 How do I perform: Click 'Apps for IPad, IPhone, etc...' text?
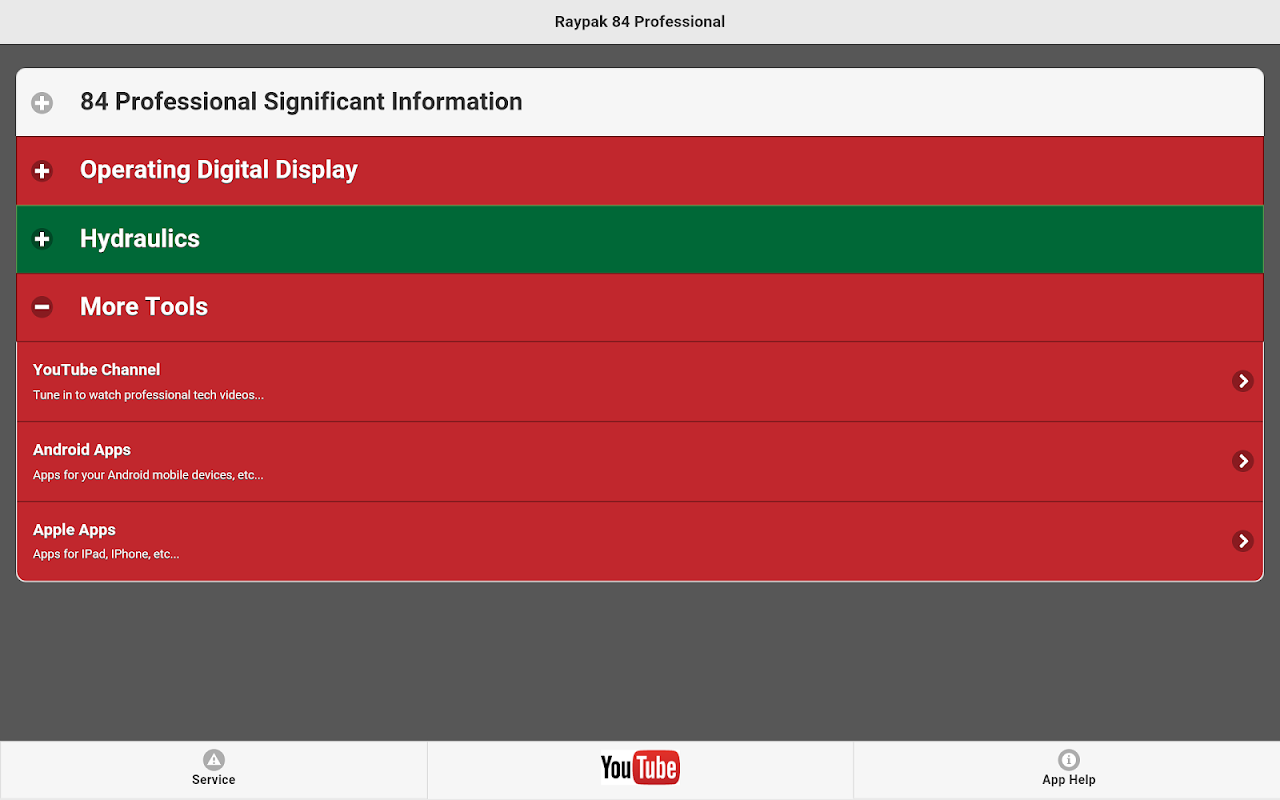click(x=106, y=554)
